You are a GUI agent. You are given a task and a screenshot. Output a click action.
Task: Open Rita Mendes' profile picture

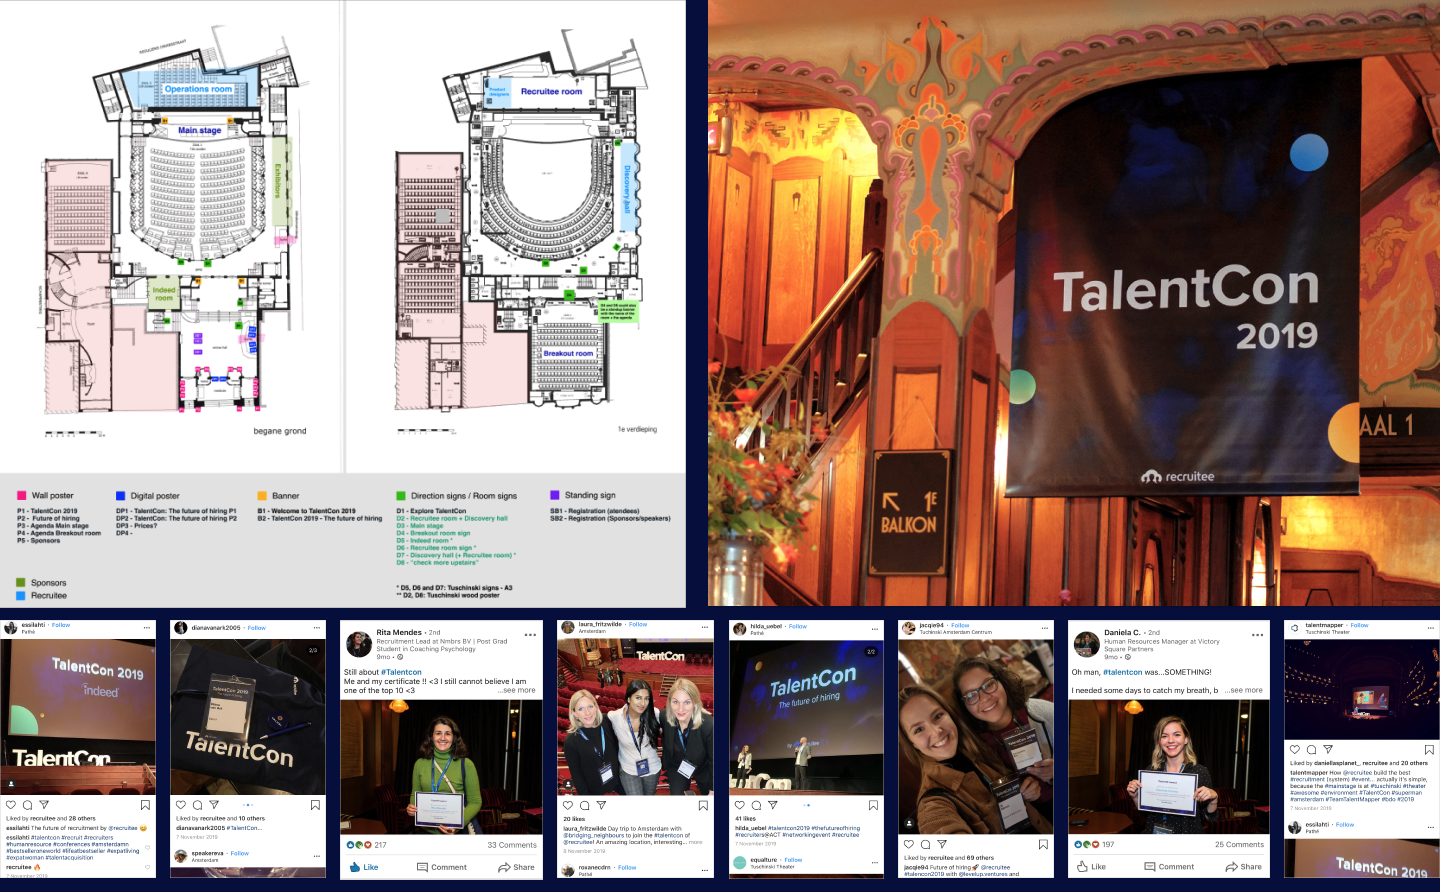[x=359, y=644]
